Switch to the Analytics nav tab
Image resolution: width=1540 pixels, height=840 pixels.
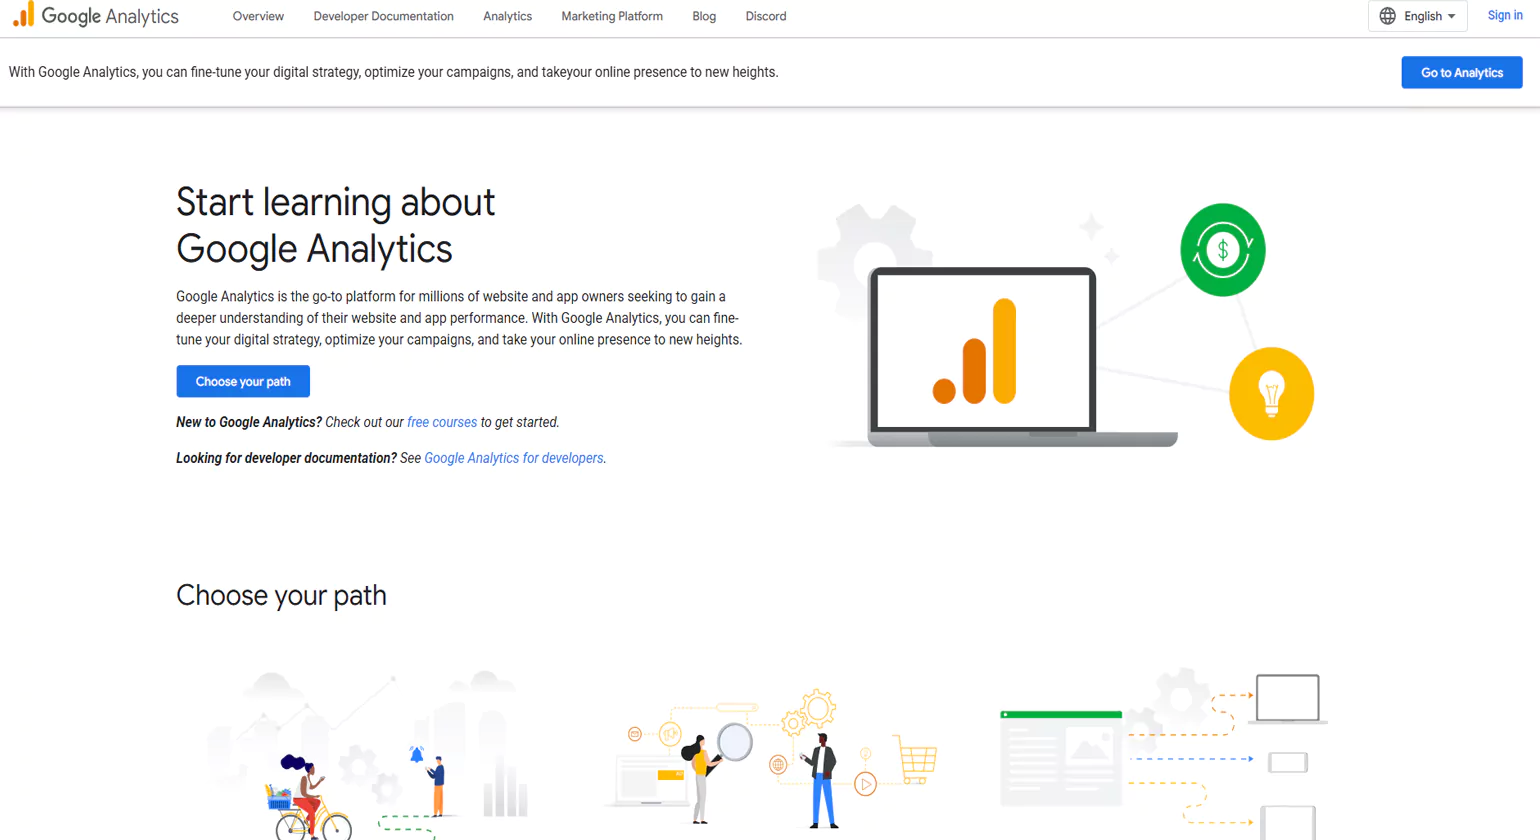[x=507, y=16]
